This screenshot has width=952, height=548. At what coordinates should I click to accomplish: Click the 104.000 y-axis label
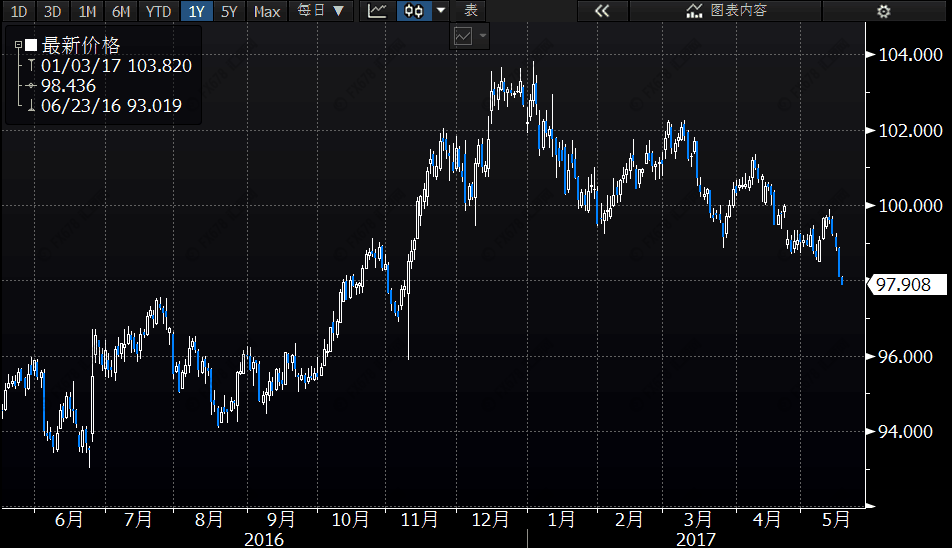point(911,55)
